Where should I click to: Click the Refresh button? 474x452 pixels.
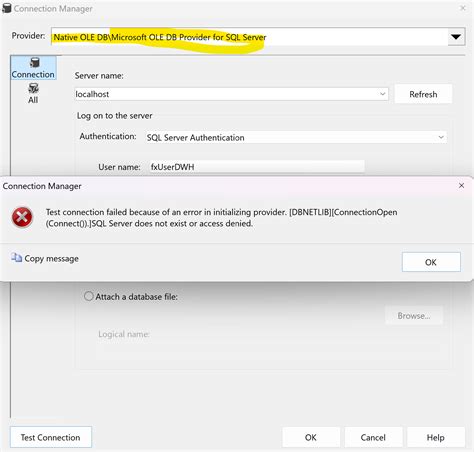(x=423, y=94)
